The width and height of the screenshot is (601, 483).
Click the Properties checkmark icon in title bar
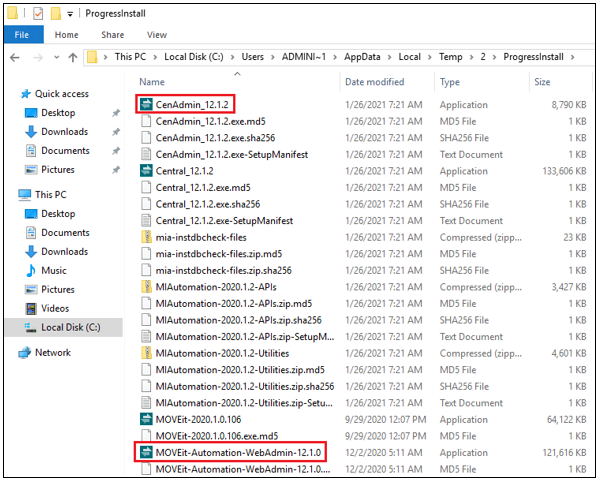tap(38, 13)
